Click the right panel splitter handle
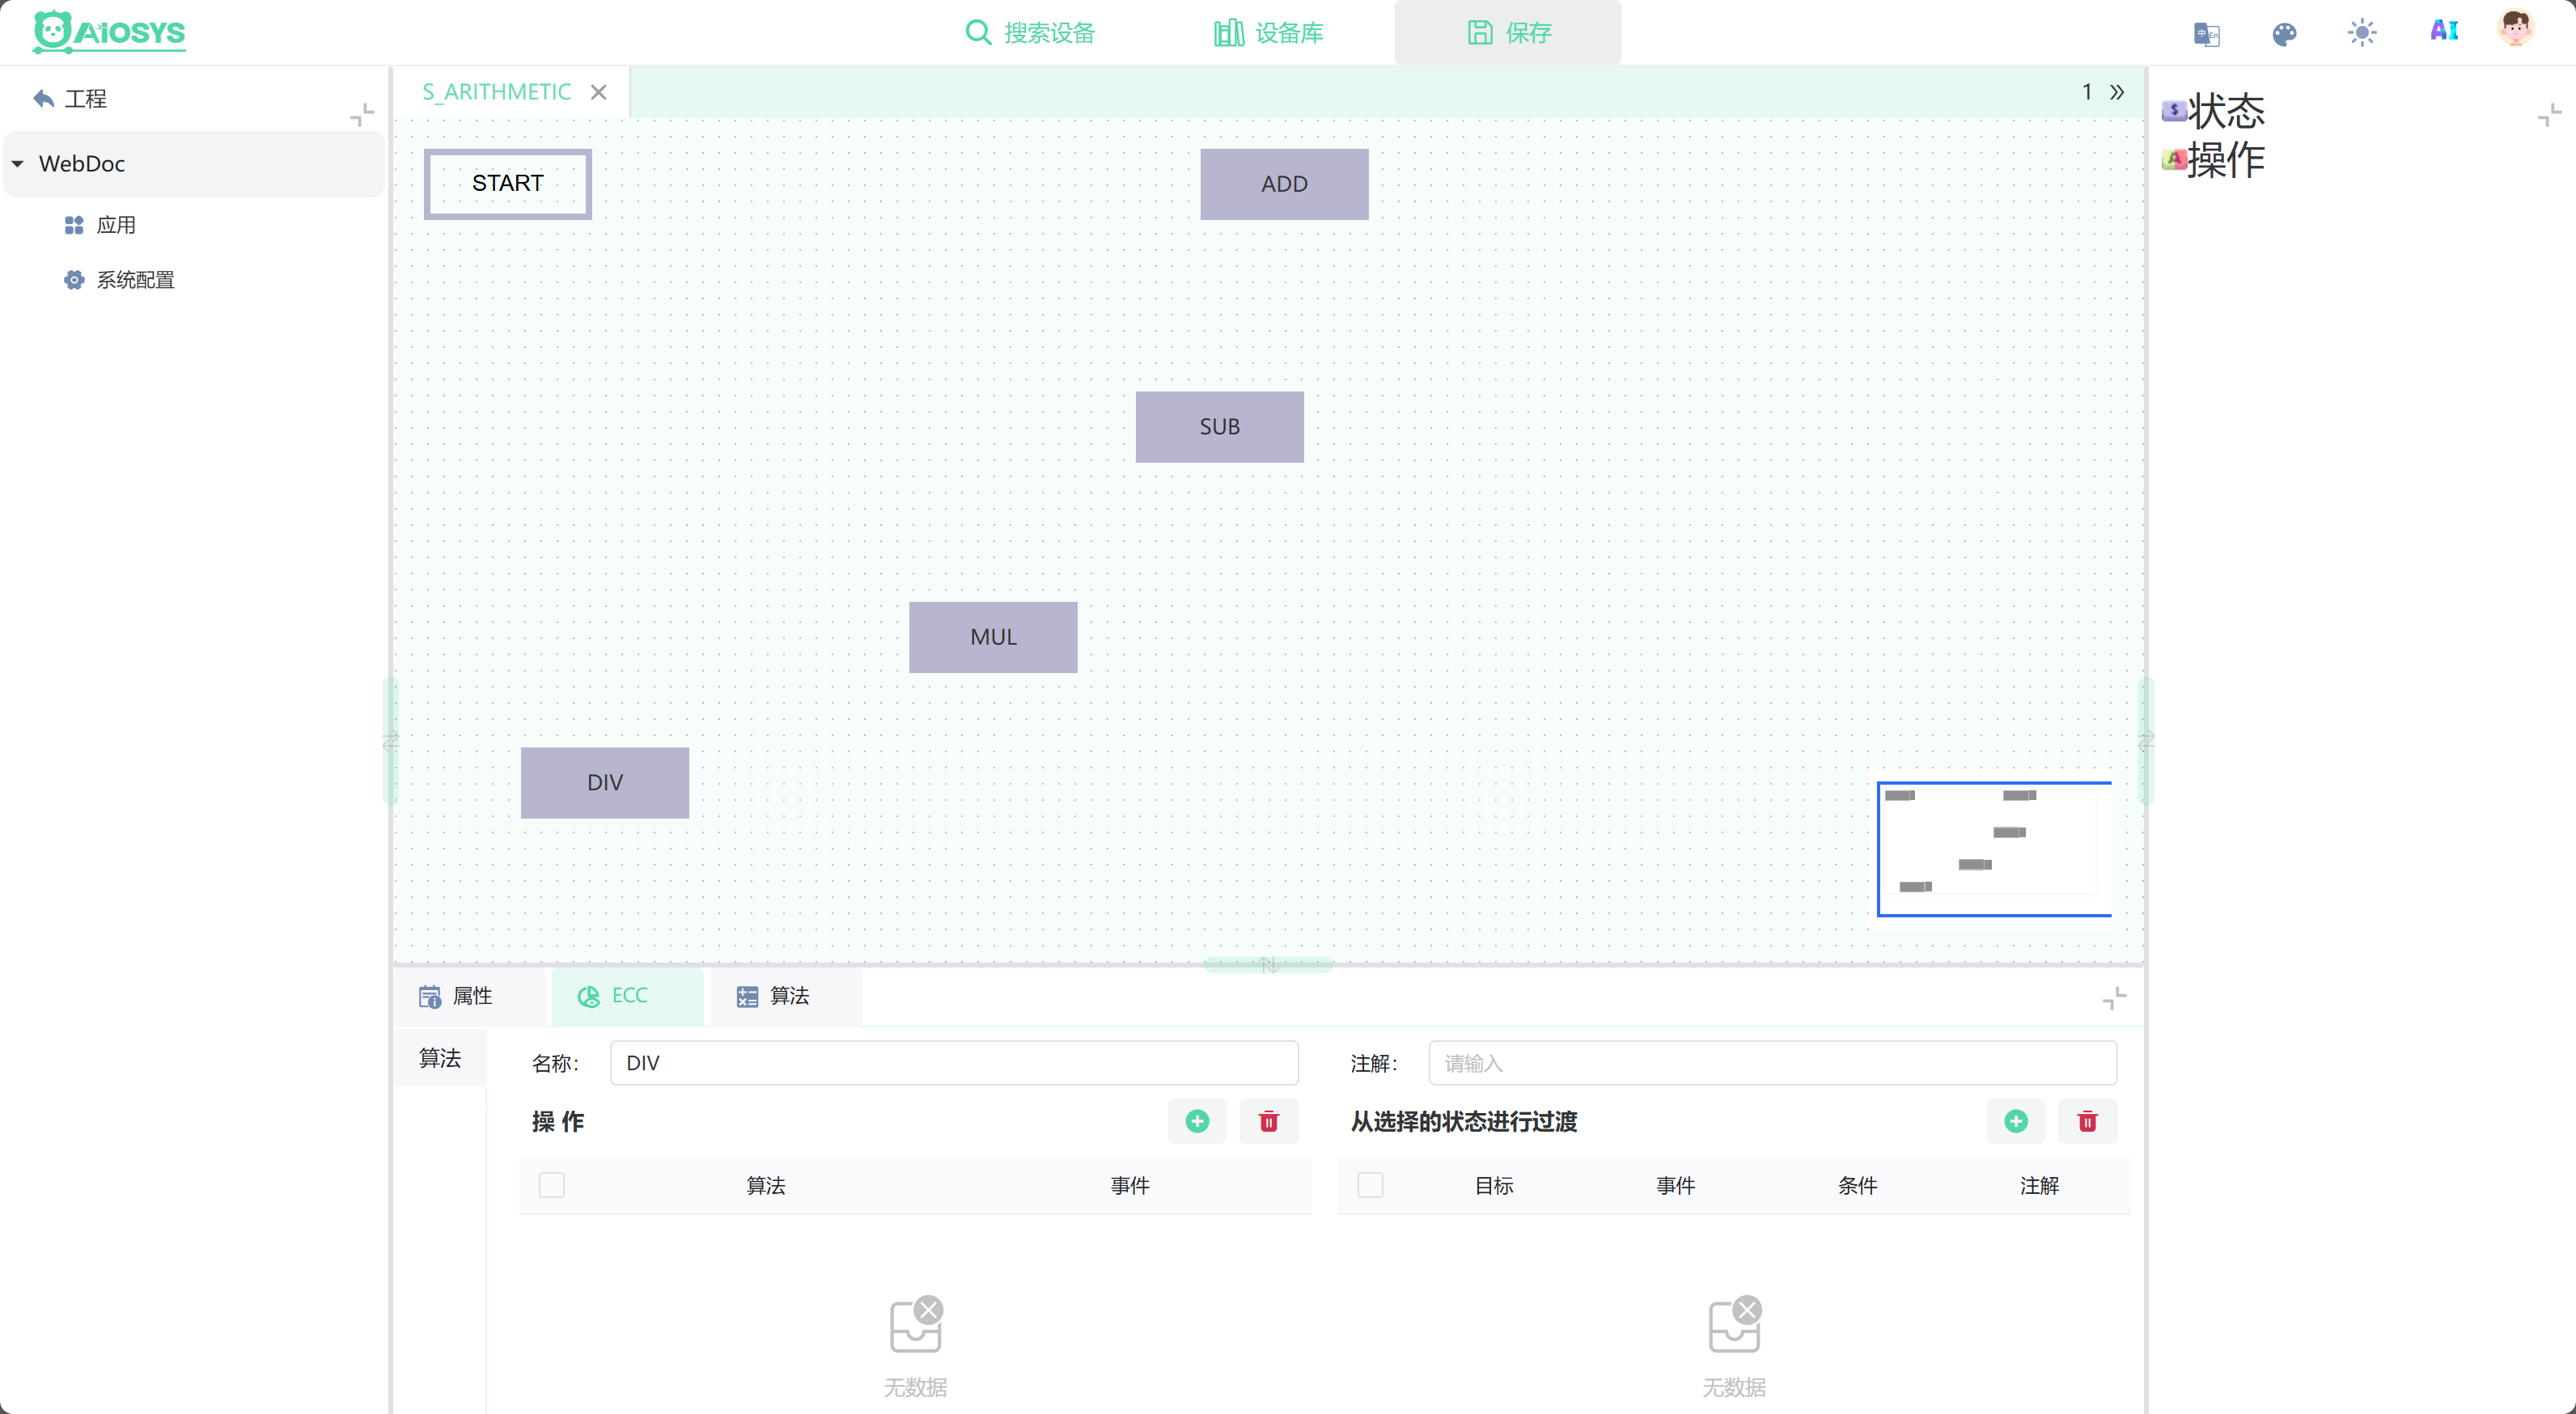This screenshot has height=1414, width=2576. (x=2145, y=741)
